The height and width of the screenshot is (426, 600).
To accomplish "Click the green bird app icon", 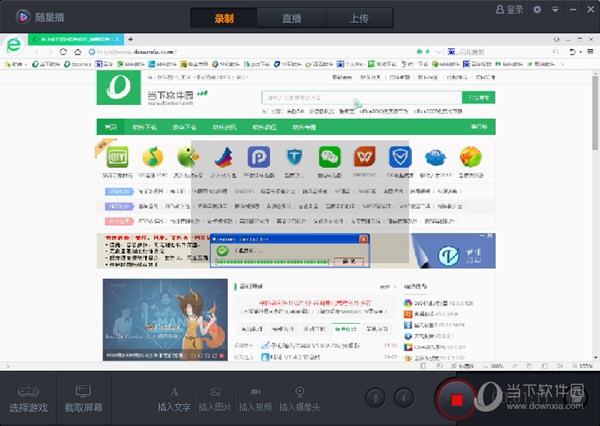I will pyautogui.click(x=188, y=157).
